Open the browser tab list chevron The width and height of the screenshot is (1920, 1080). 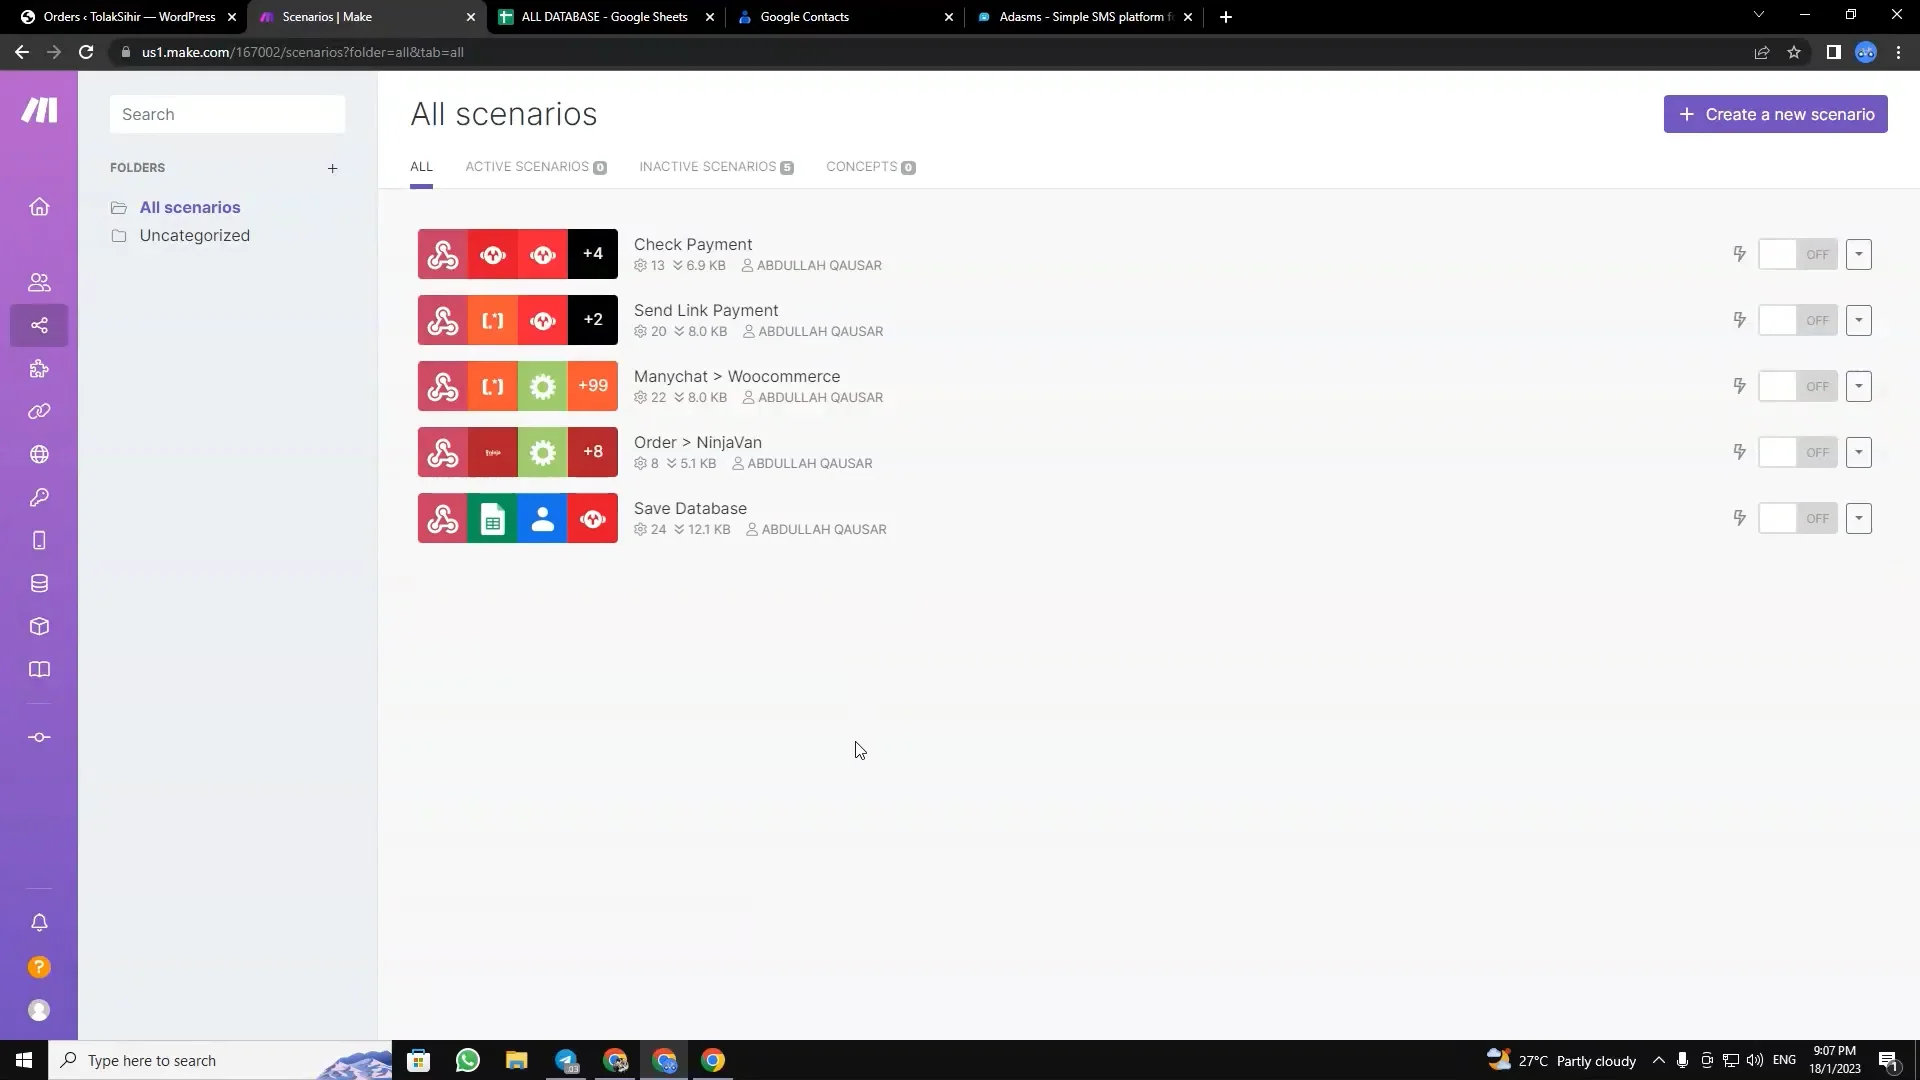pos(1759,15)
